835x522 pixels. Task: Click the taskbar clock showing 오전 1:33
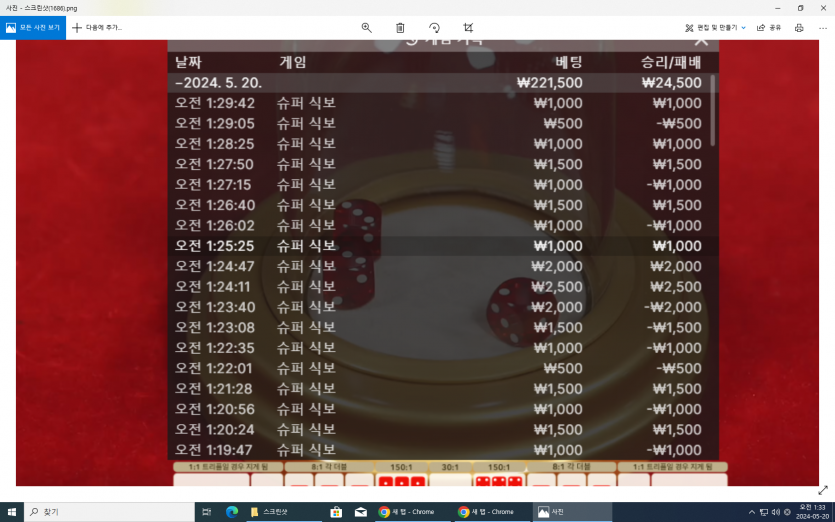click(813, 512)
